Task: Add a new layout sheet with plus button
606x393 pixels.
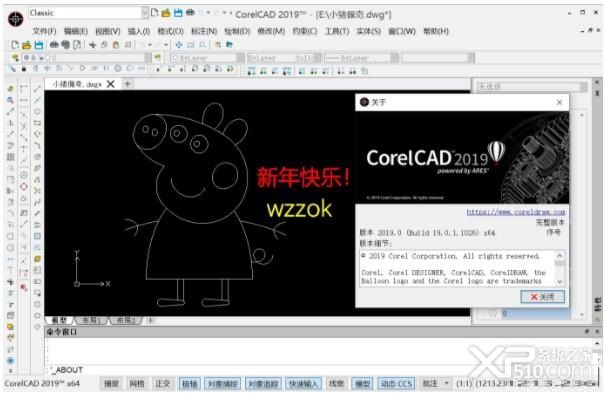Action: tap(151, 320)
